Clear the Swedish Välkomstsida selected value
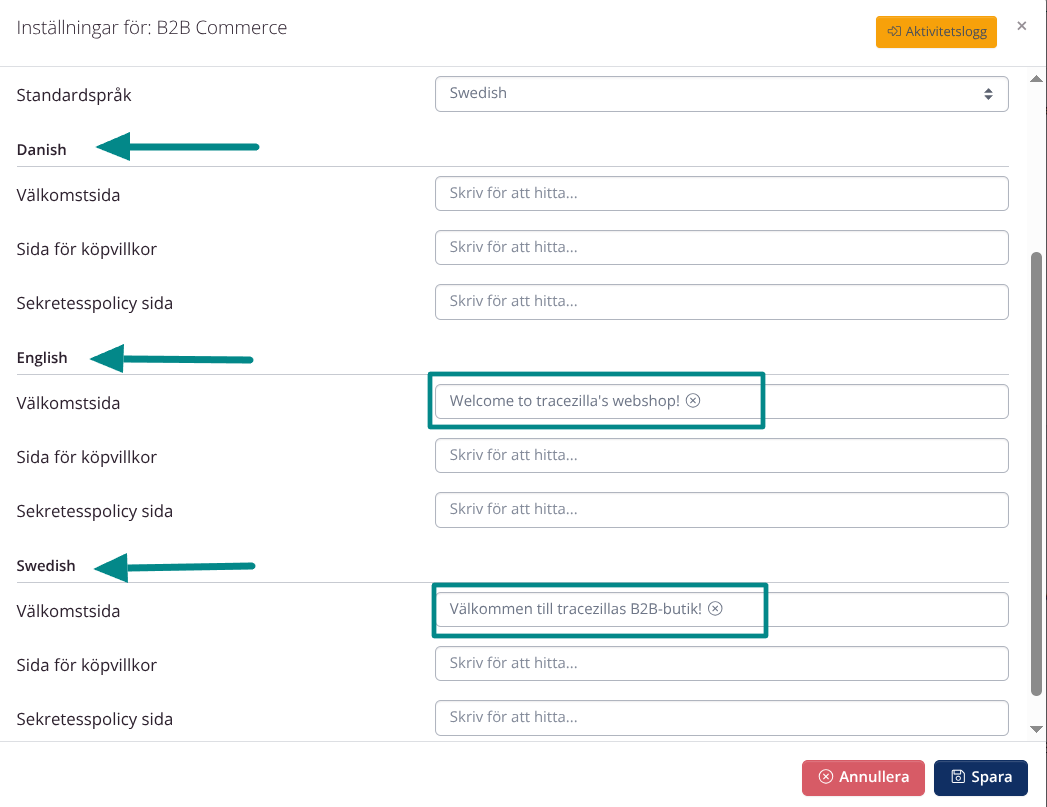Image resolution: width=1047 pixels, height=807 pixels. tap(715, 609)
